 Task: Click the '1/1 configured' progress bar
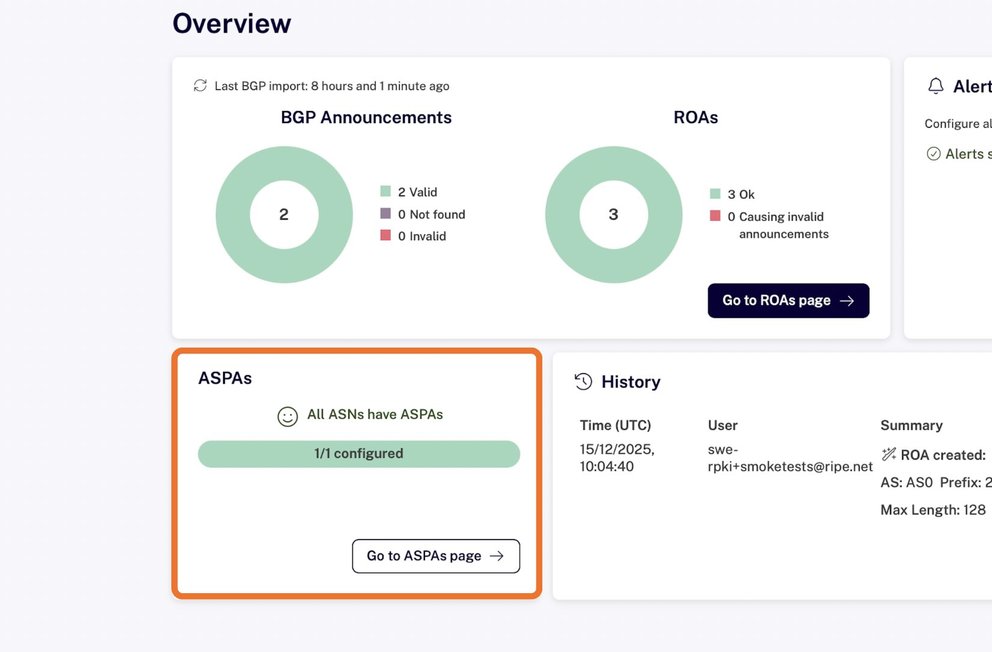(x=359, y=454)
